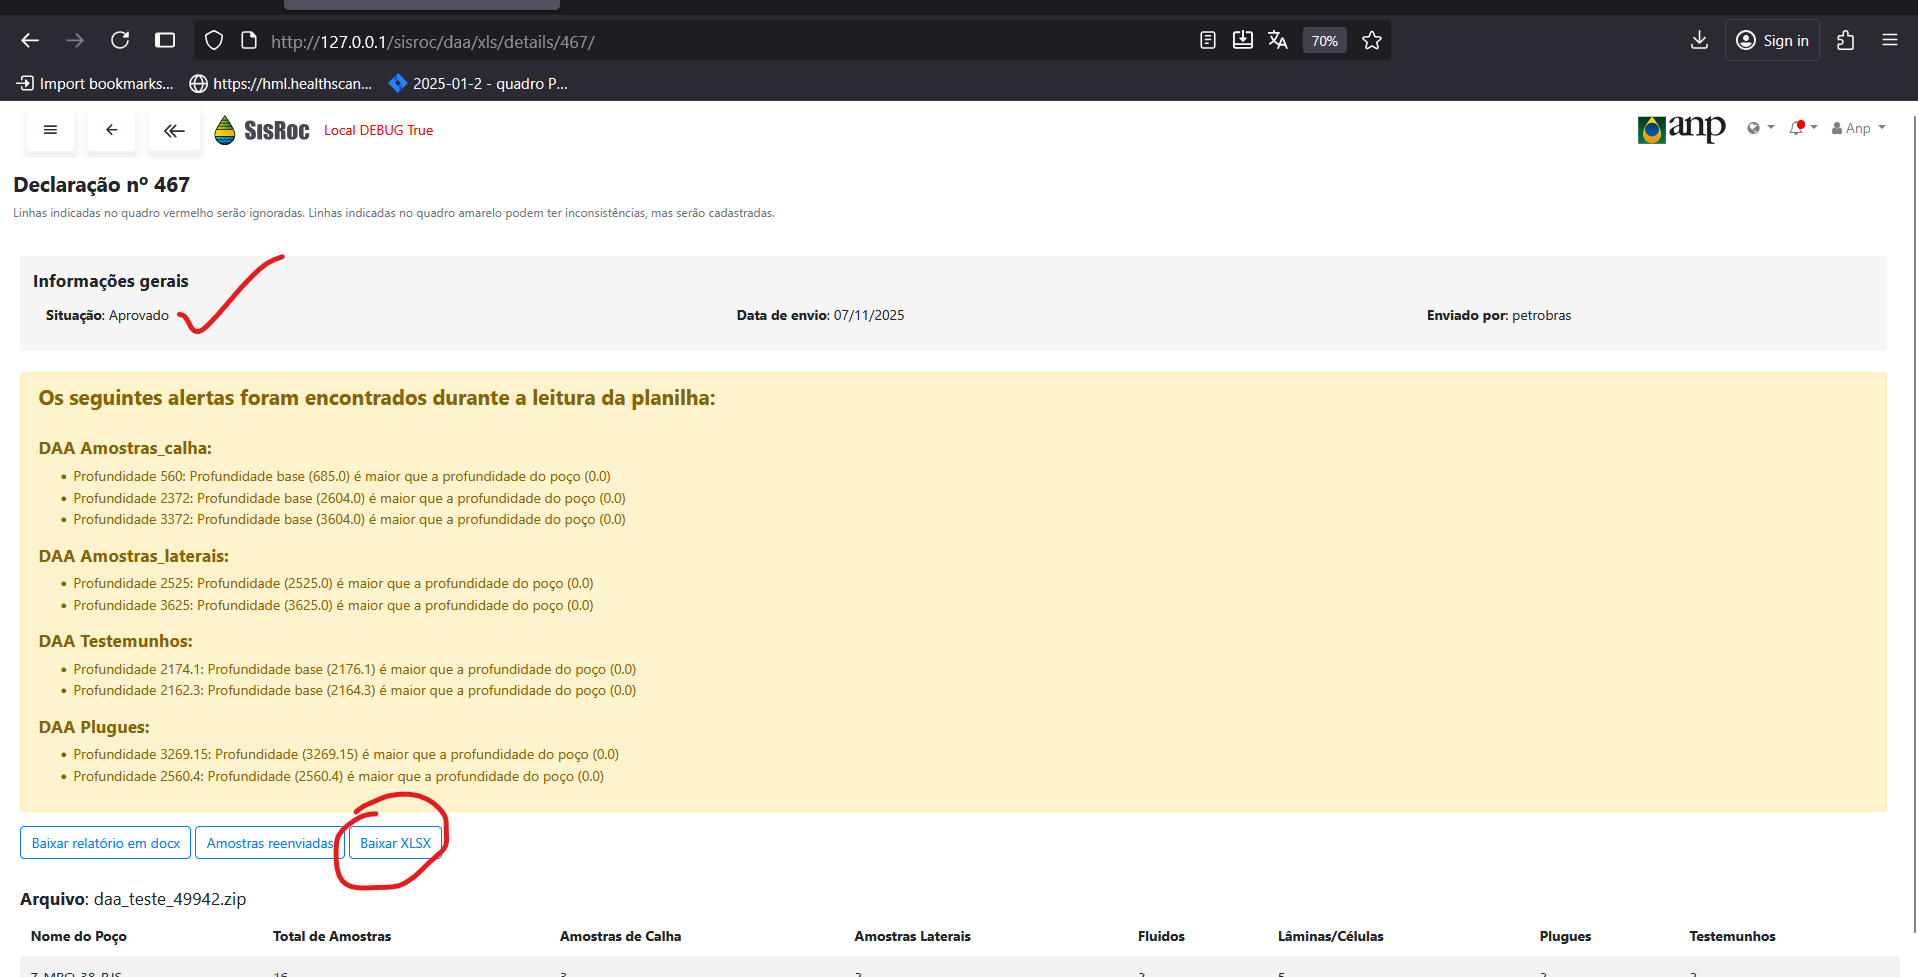Click the URL address field
The image size is (1918, 977).
(700, 41)
